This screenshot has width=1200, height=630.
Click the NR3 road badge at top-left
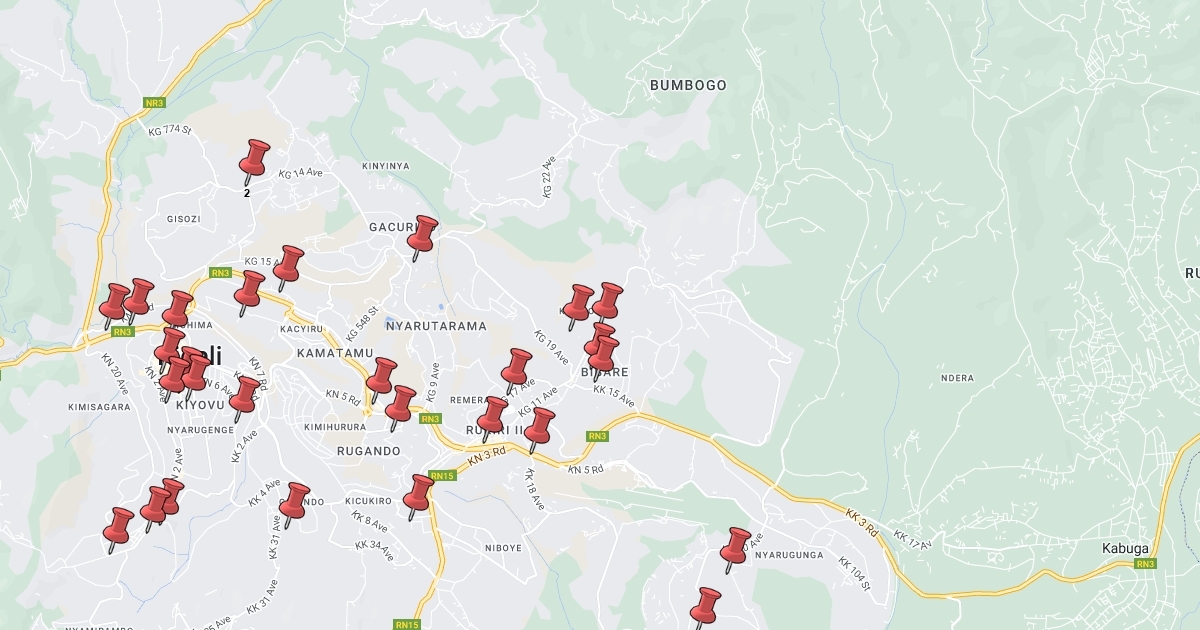(x=154, y=103)
